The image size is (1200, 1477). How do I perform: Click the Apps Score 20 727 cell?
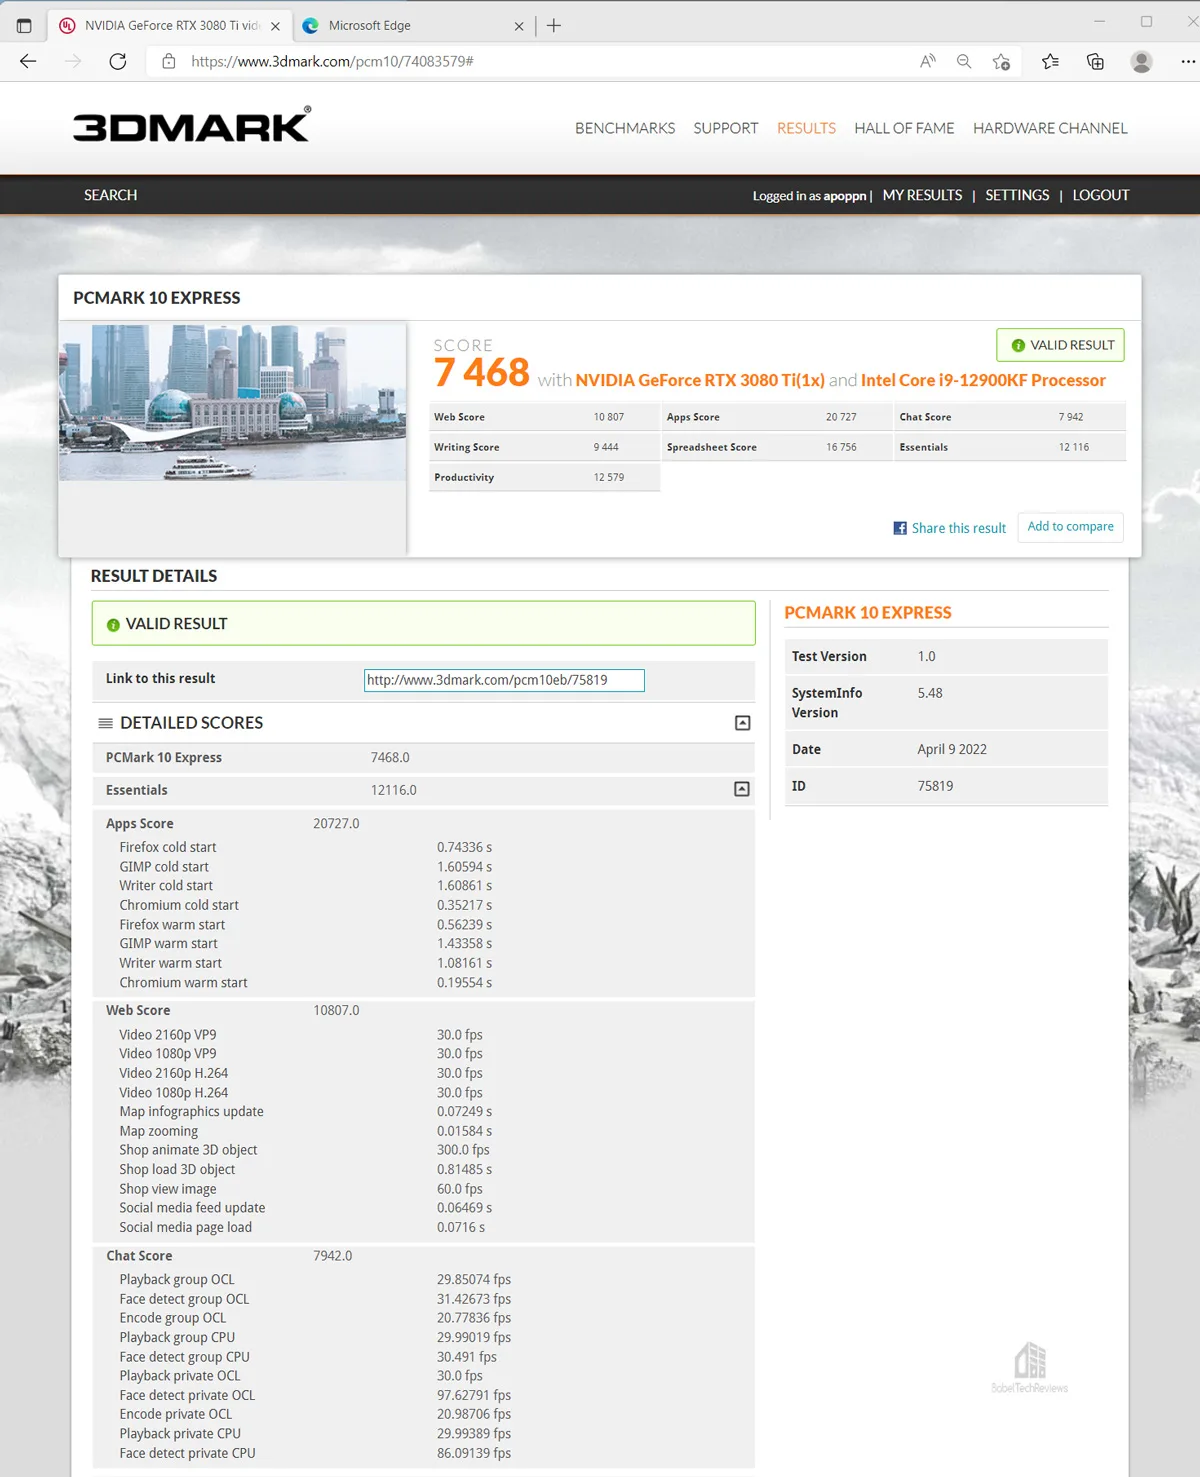(777, 417)
